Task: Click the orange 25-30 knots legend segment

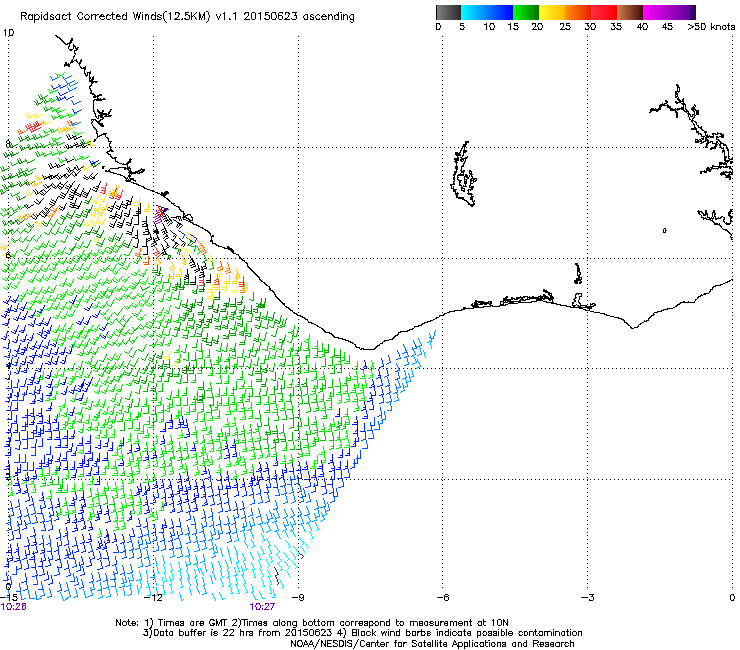Action: click(578, 12)
